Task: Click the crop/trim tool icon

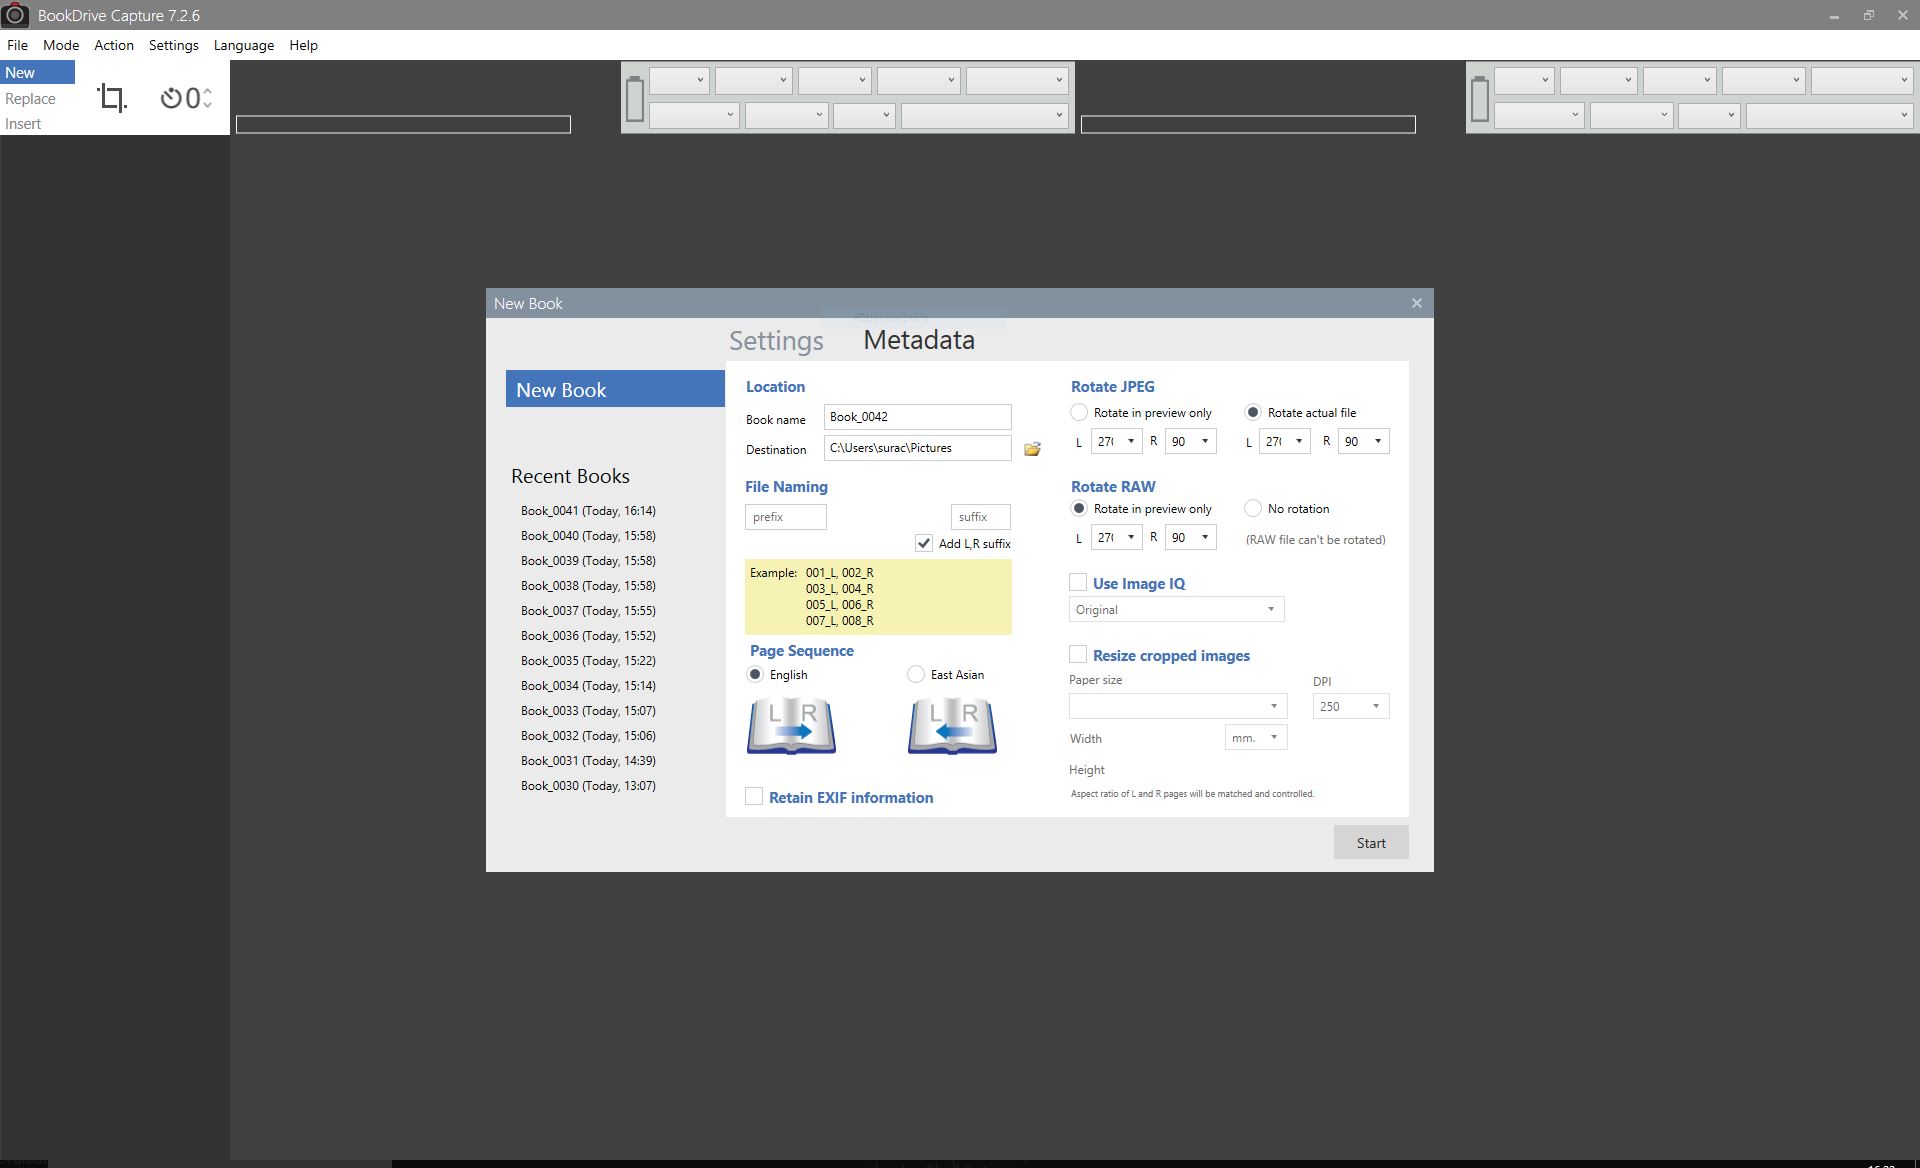Action: click(112, 97)
